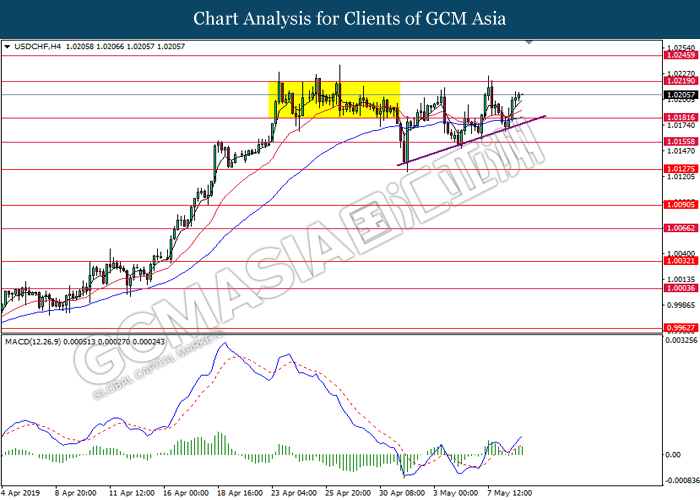Select the 0.99627 price level label
The image size is (700, 500).
(681, 328)
